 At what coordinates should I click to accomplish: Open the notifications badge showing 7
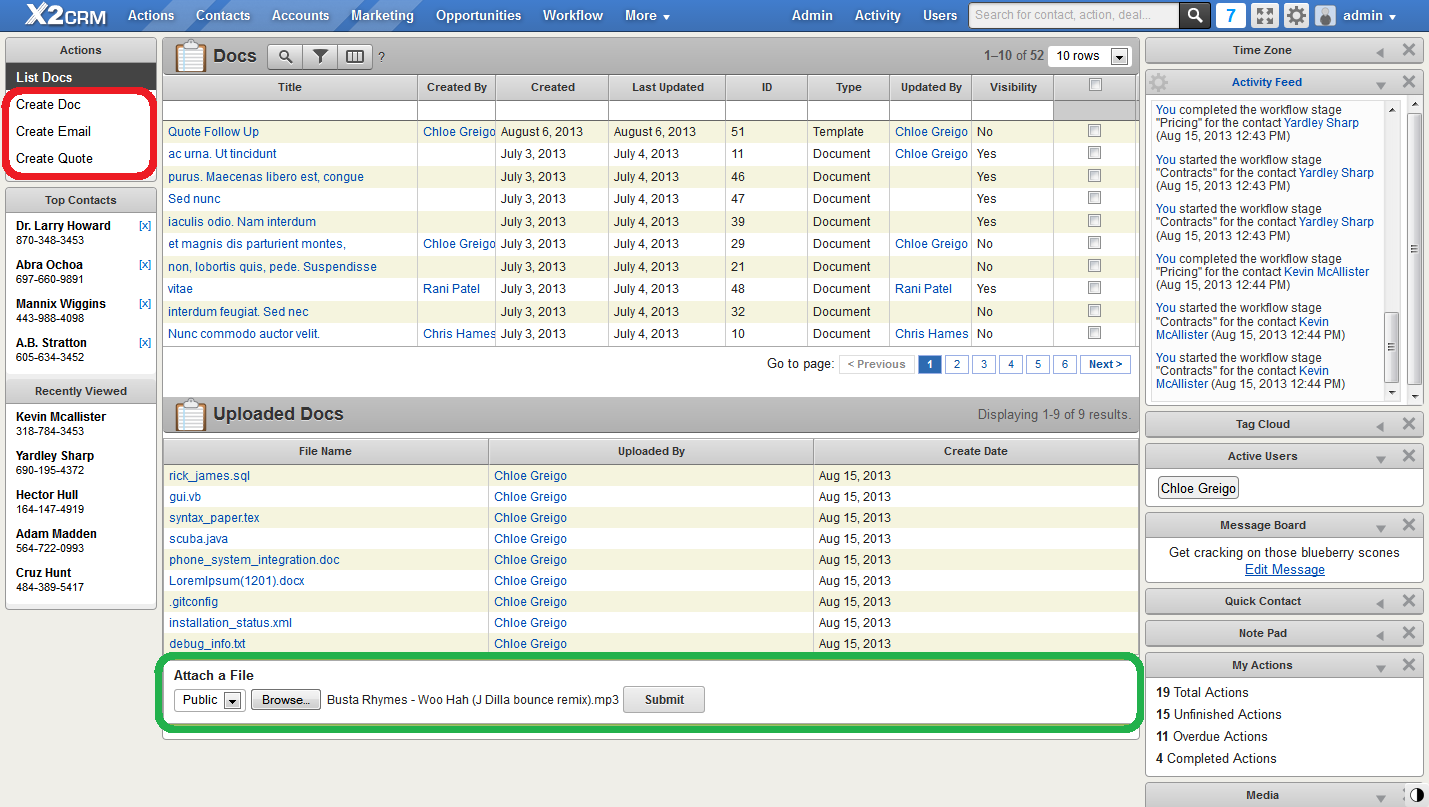(1230, 15)
